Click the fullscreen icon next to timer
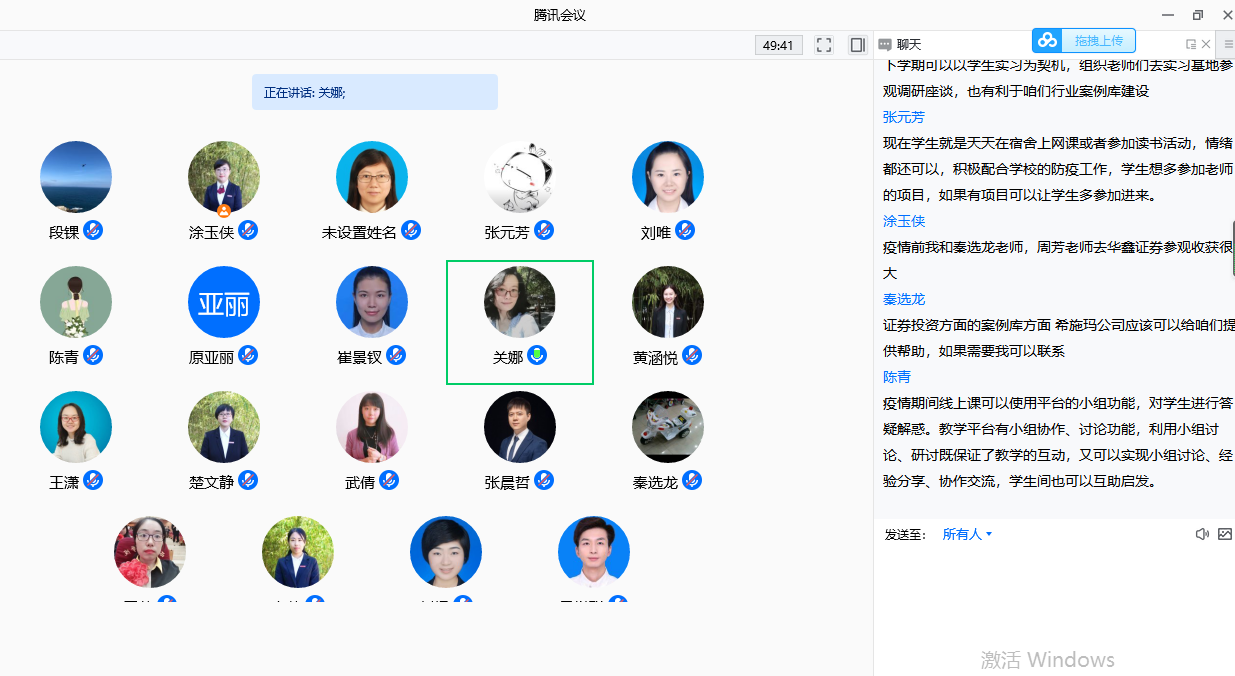This screenshot has width=1235, height=676. tap(824, 45)
